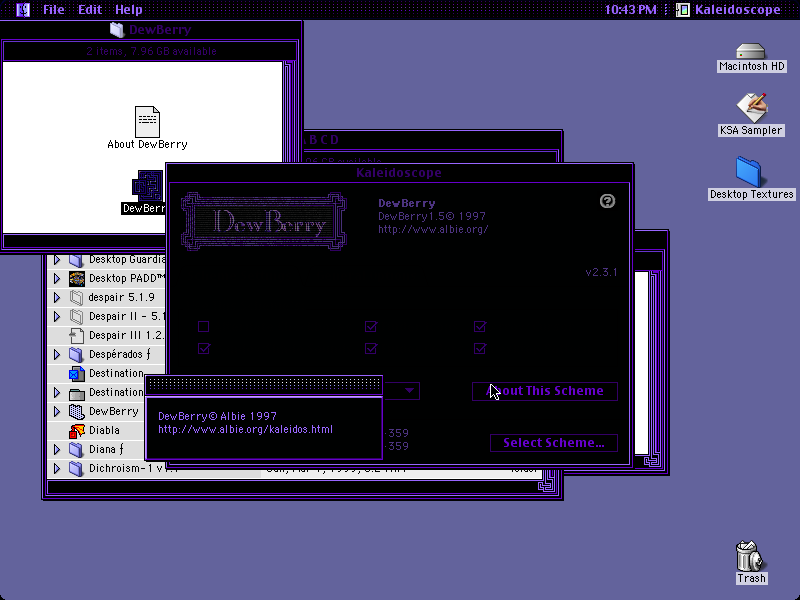Click the blue envelope icon of the Destination file

tap(77, 373)
